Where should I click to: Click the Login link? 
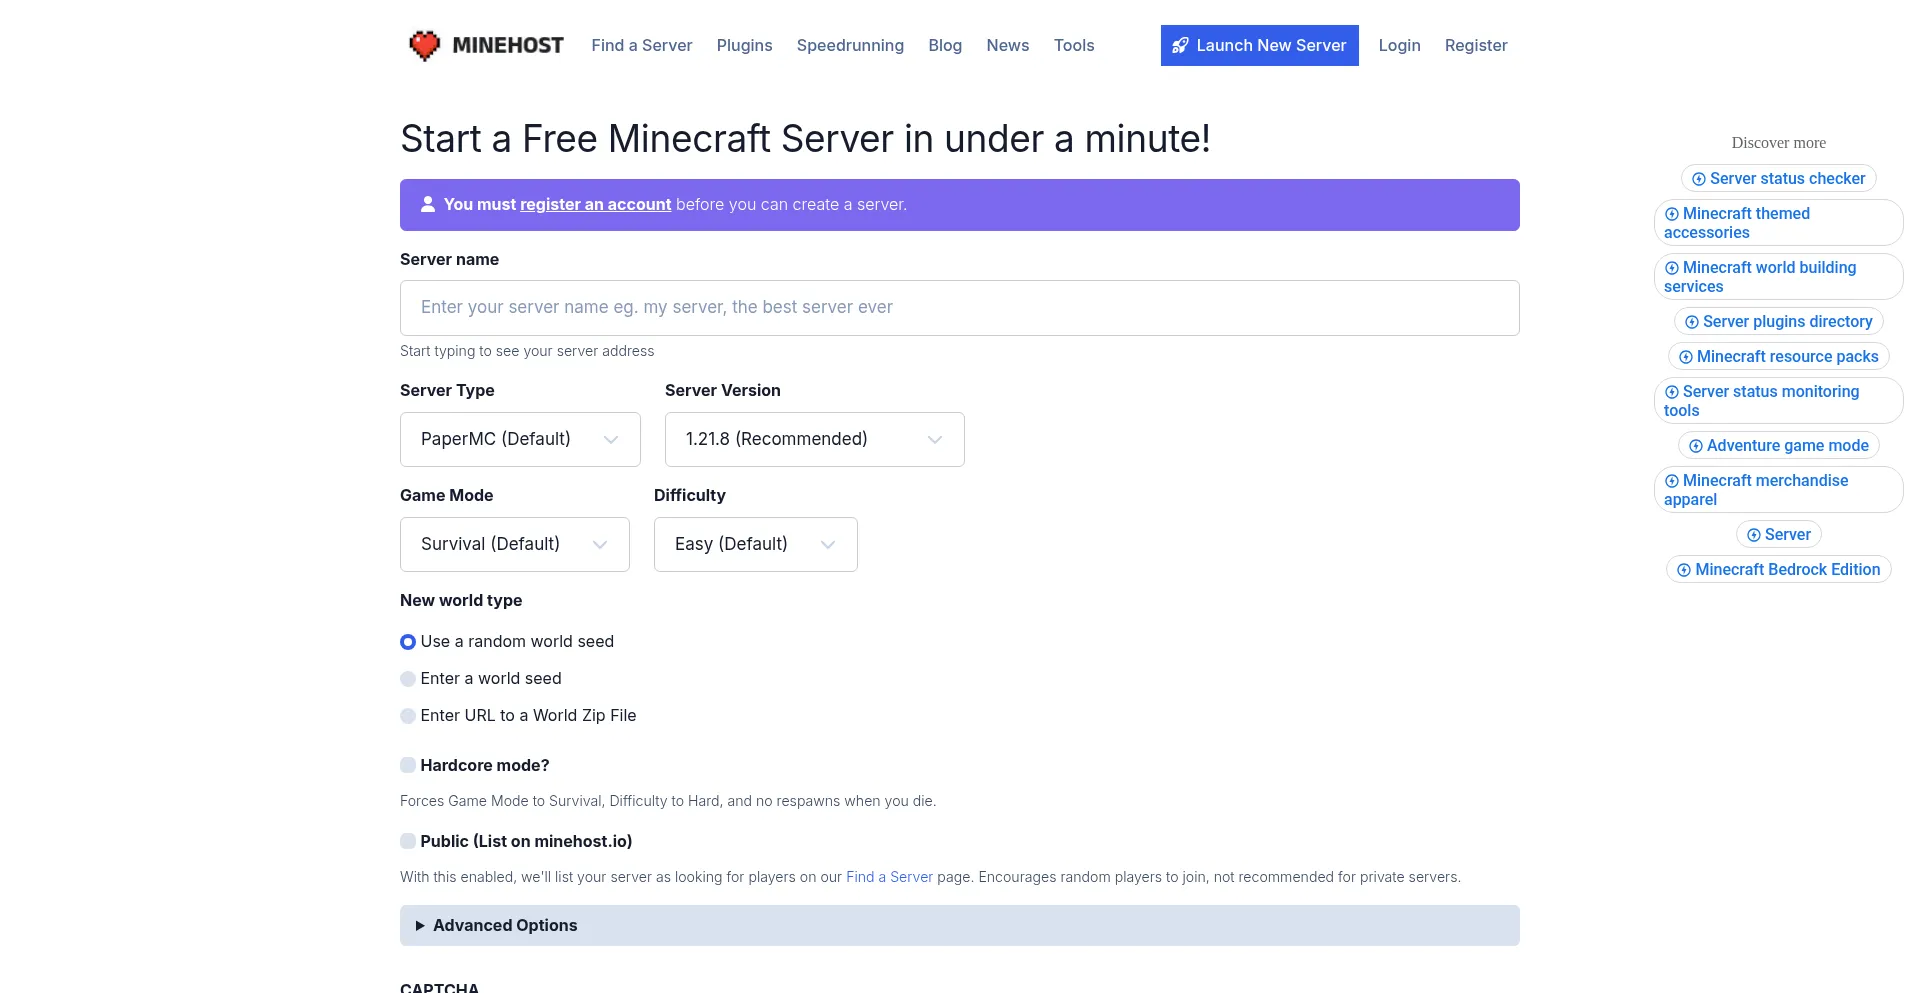(1399, 45)
